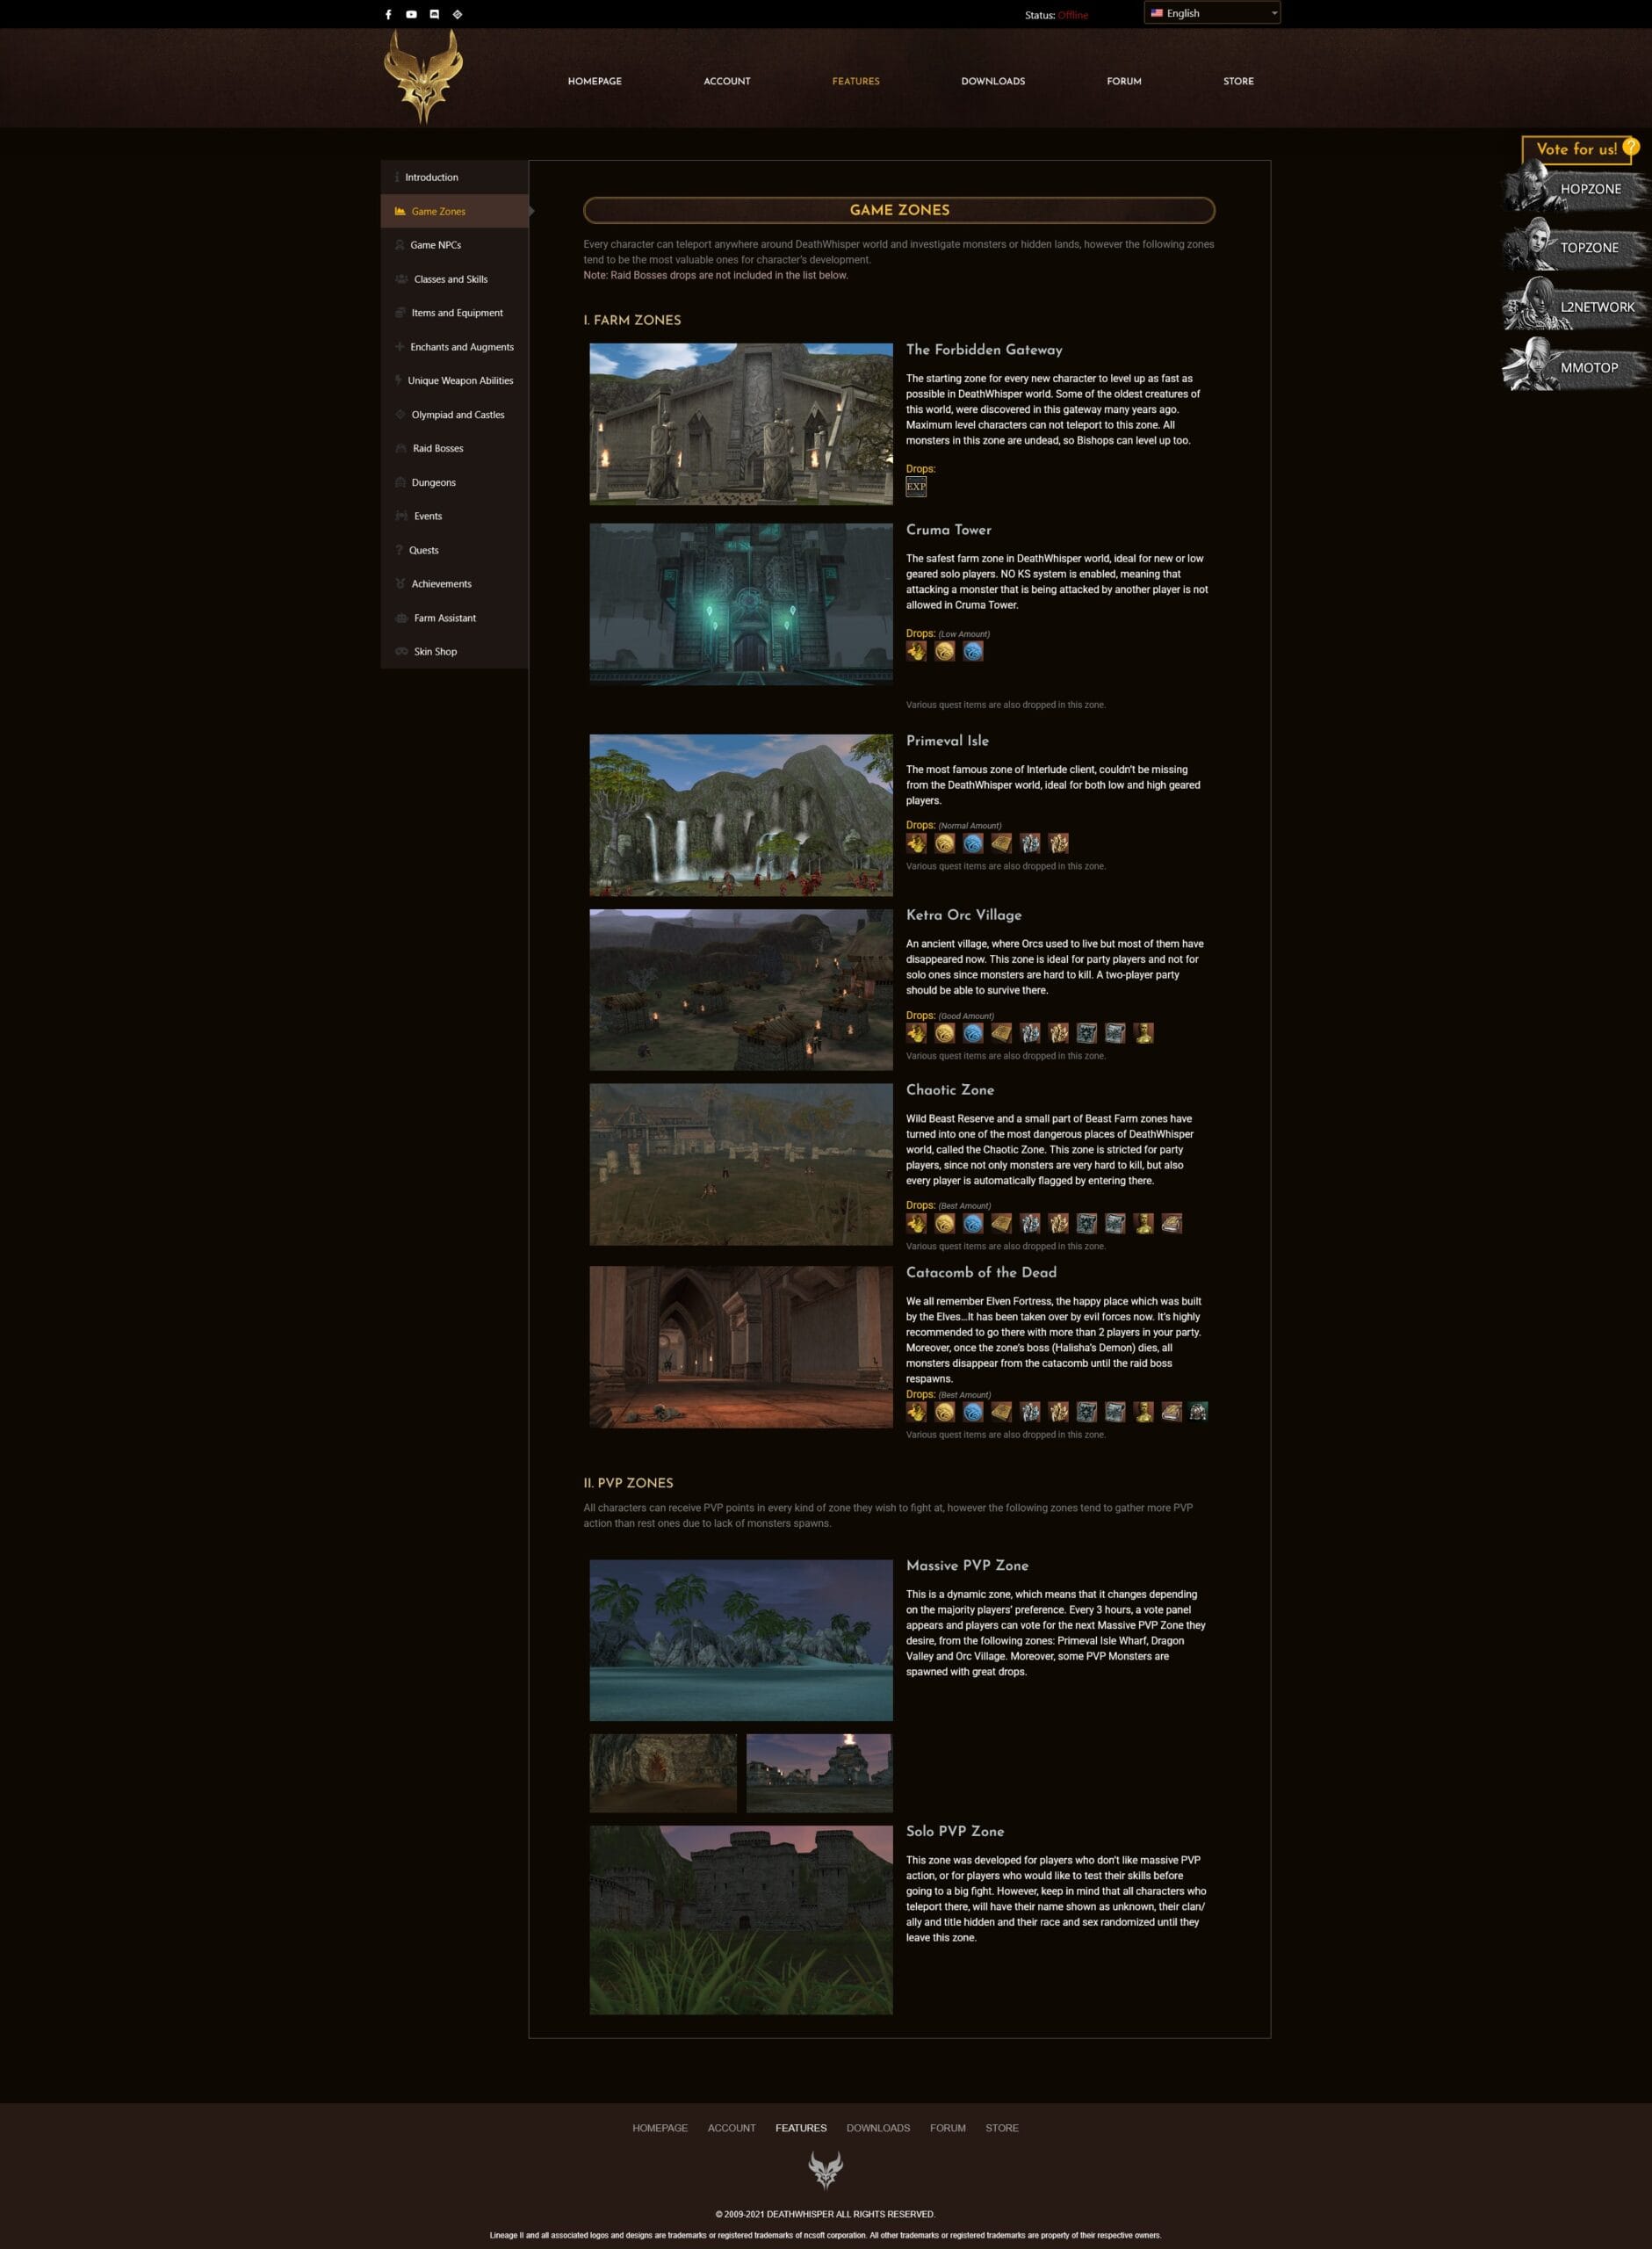Image resolution: width=1652 pixels, height=2249 pixels.
Task: Click the Store link in footer
Action: [1001, 2127]
